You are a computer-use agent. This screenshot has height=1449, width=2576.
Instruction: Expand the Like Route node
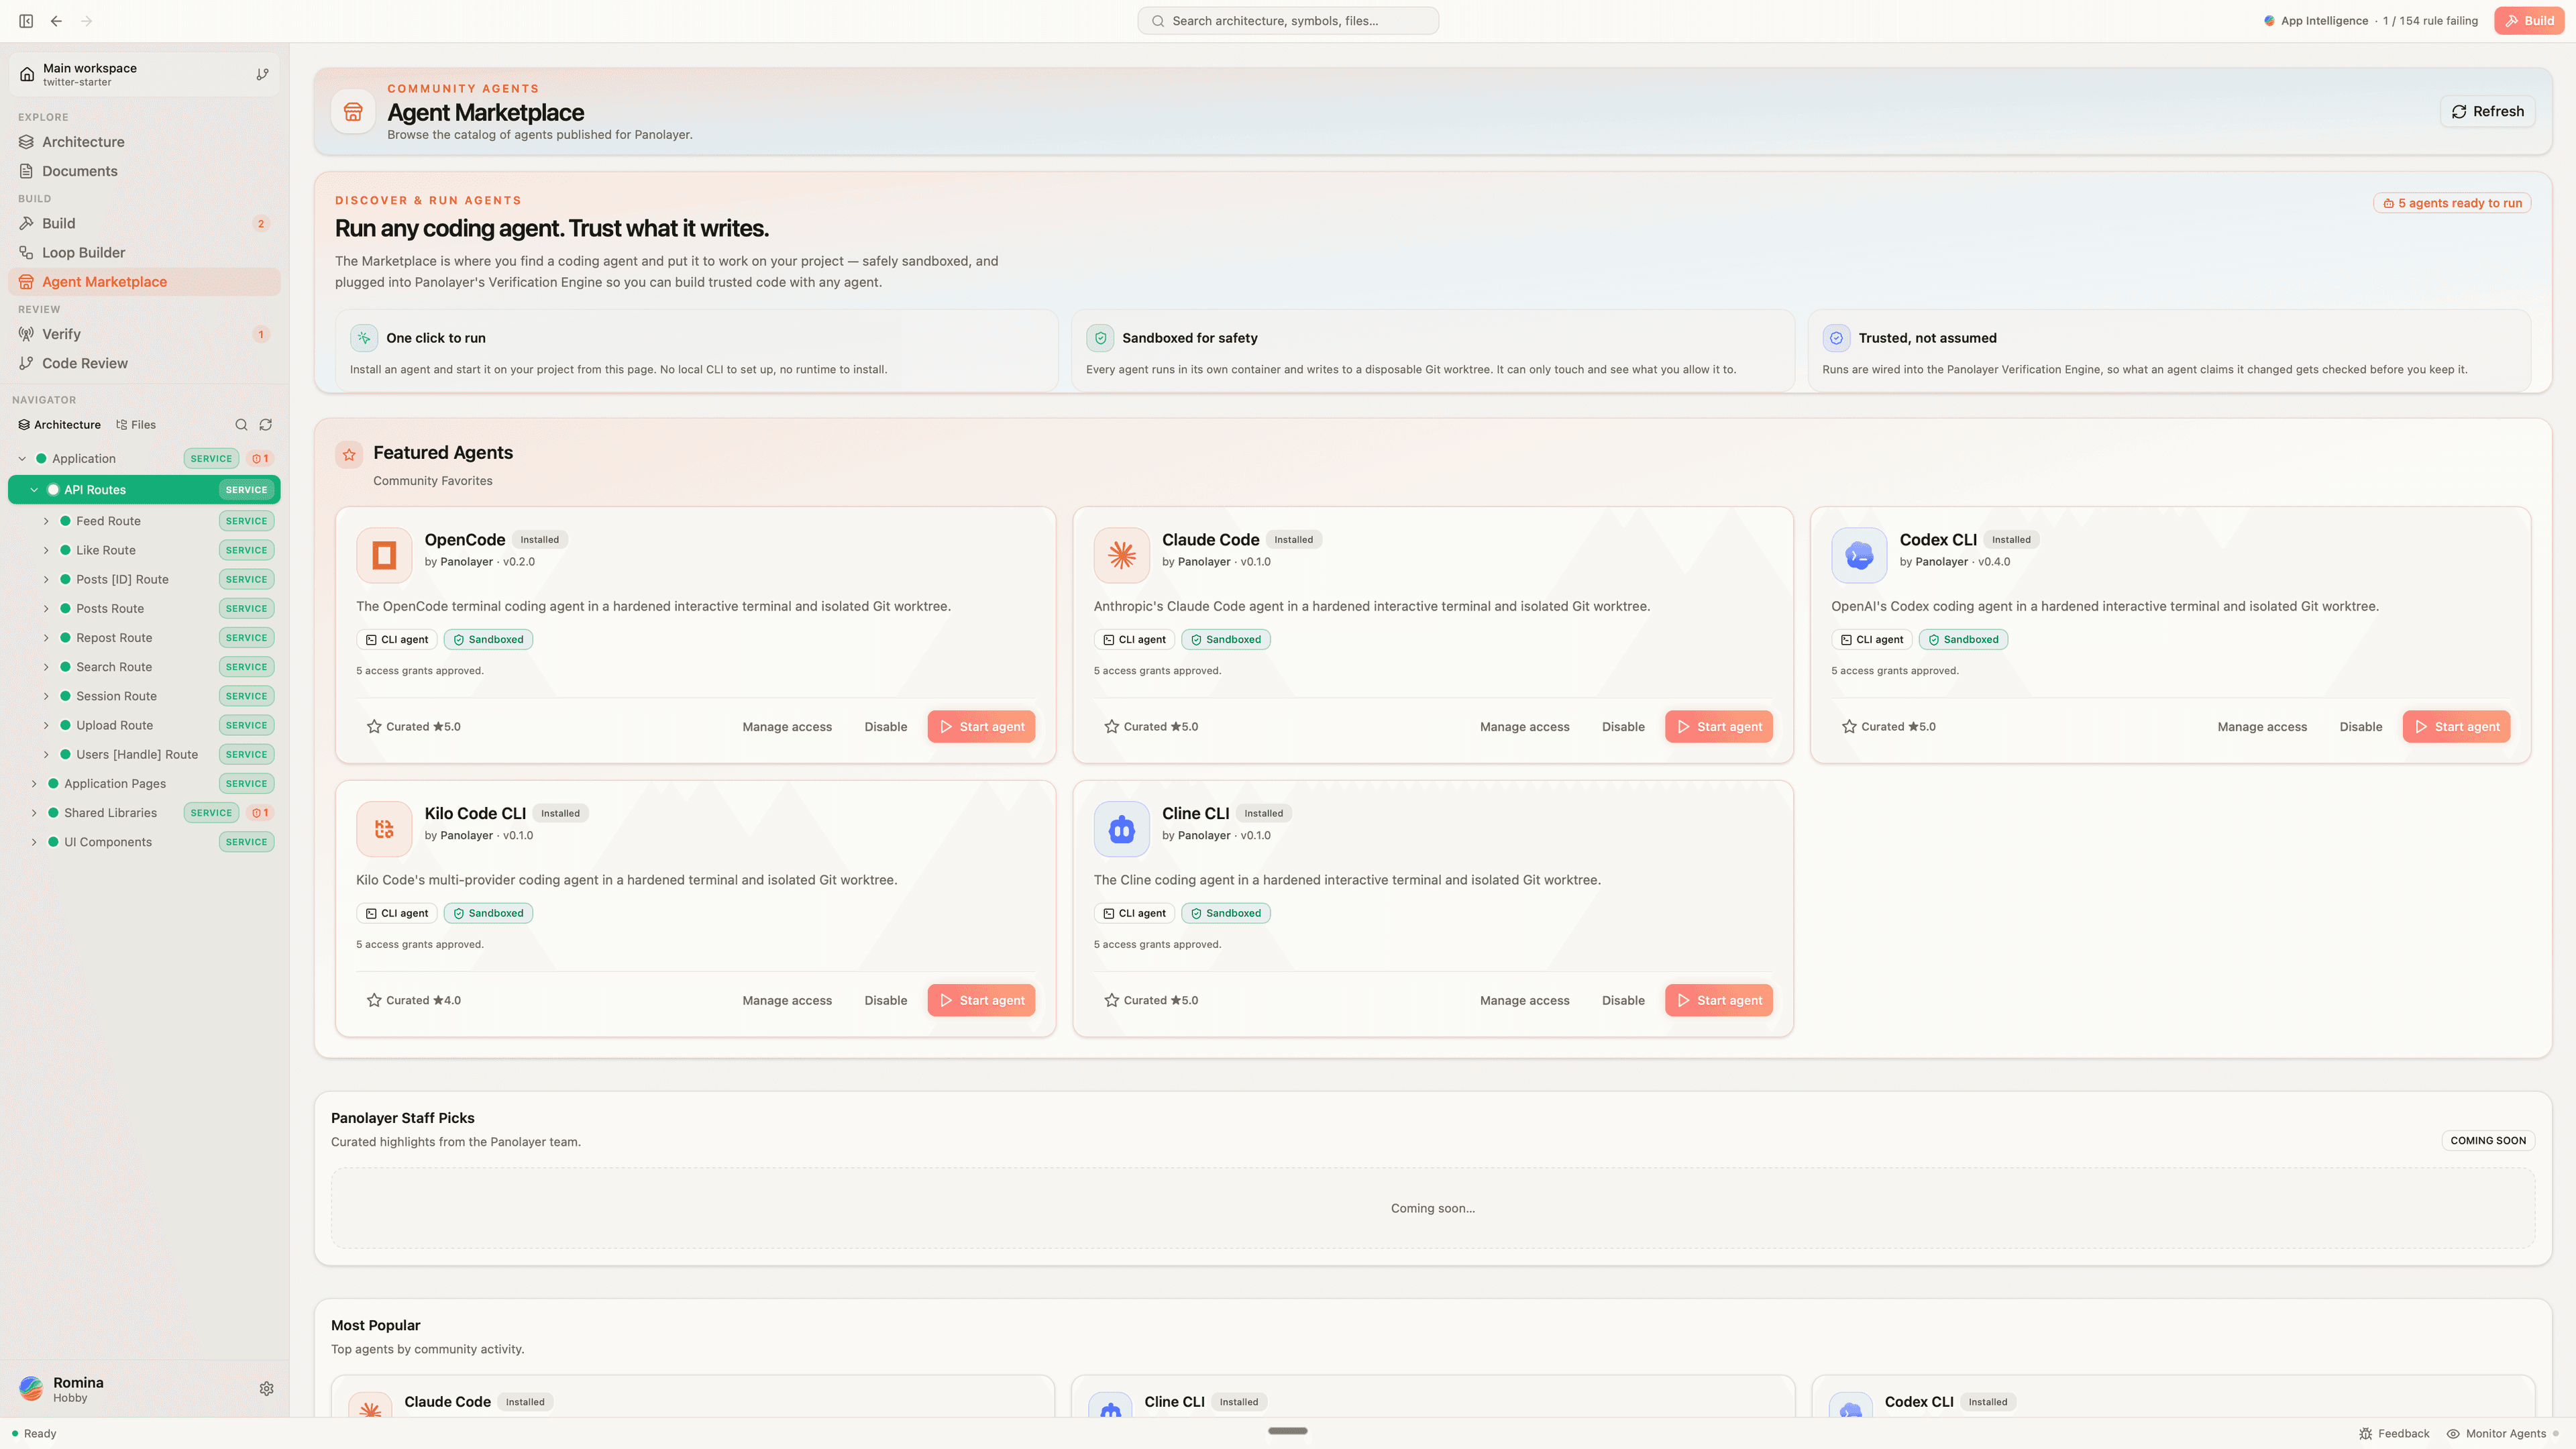pos(46,550)
